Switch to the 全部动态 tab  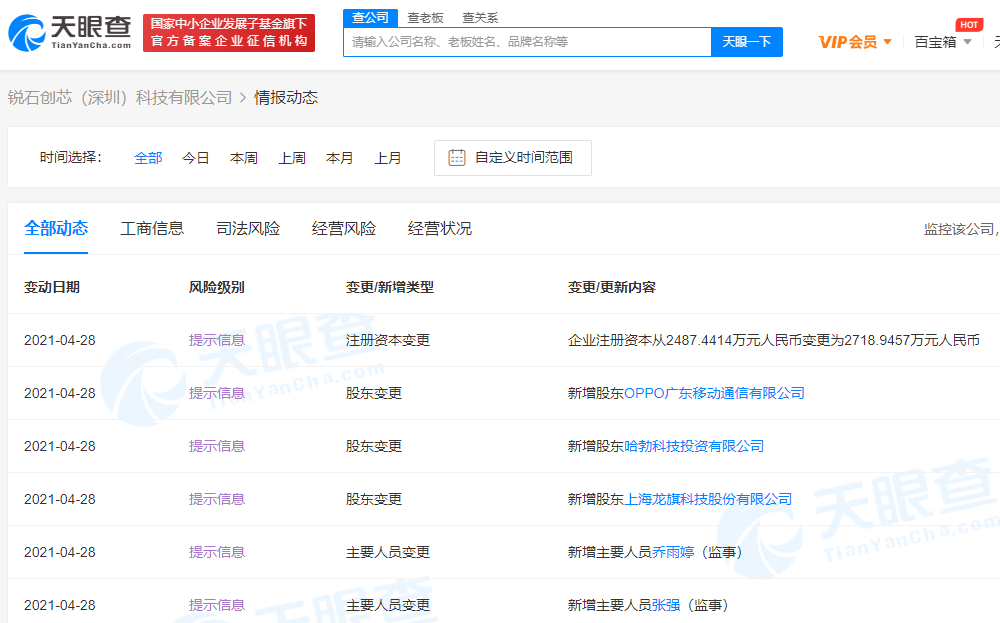[56, 228]
